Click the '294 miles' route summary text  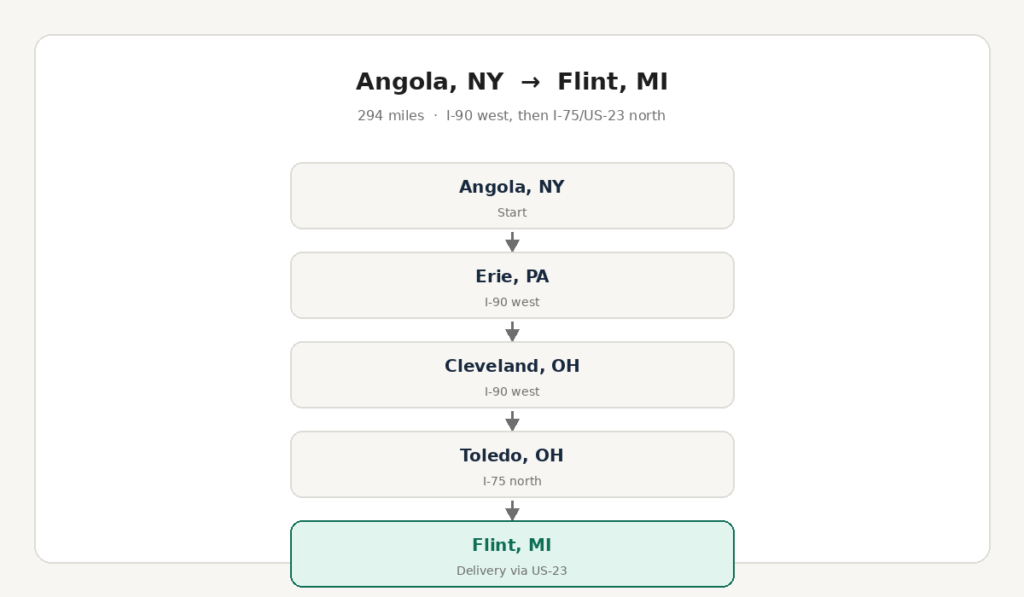coord(391,116)
